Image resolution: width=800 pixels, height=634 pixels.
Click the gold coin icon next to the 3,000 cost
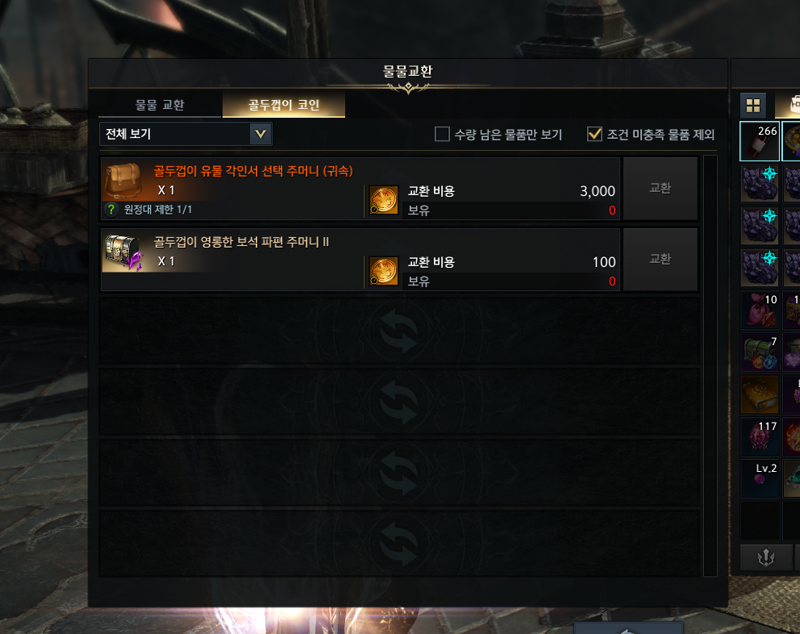point(384,200)
